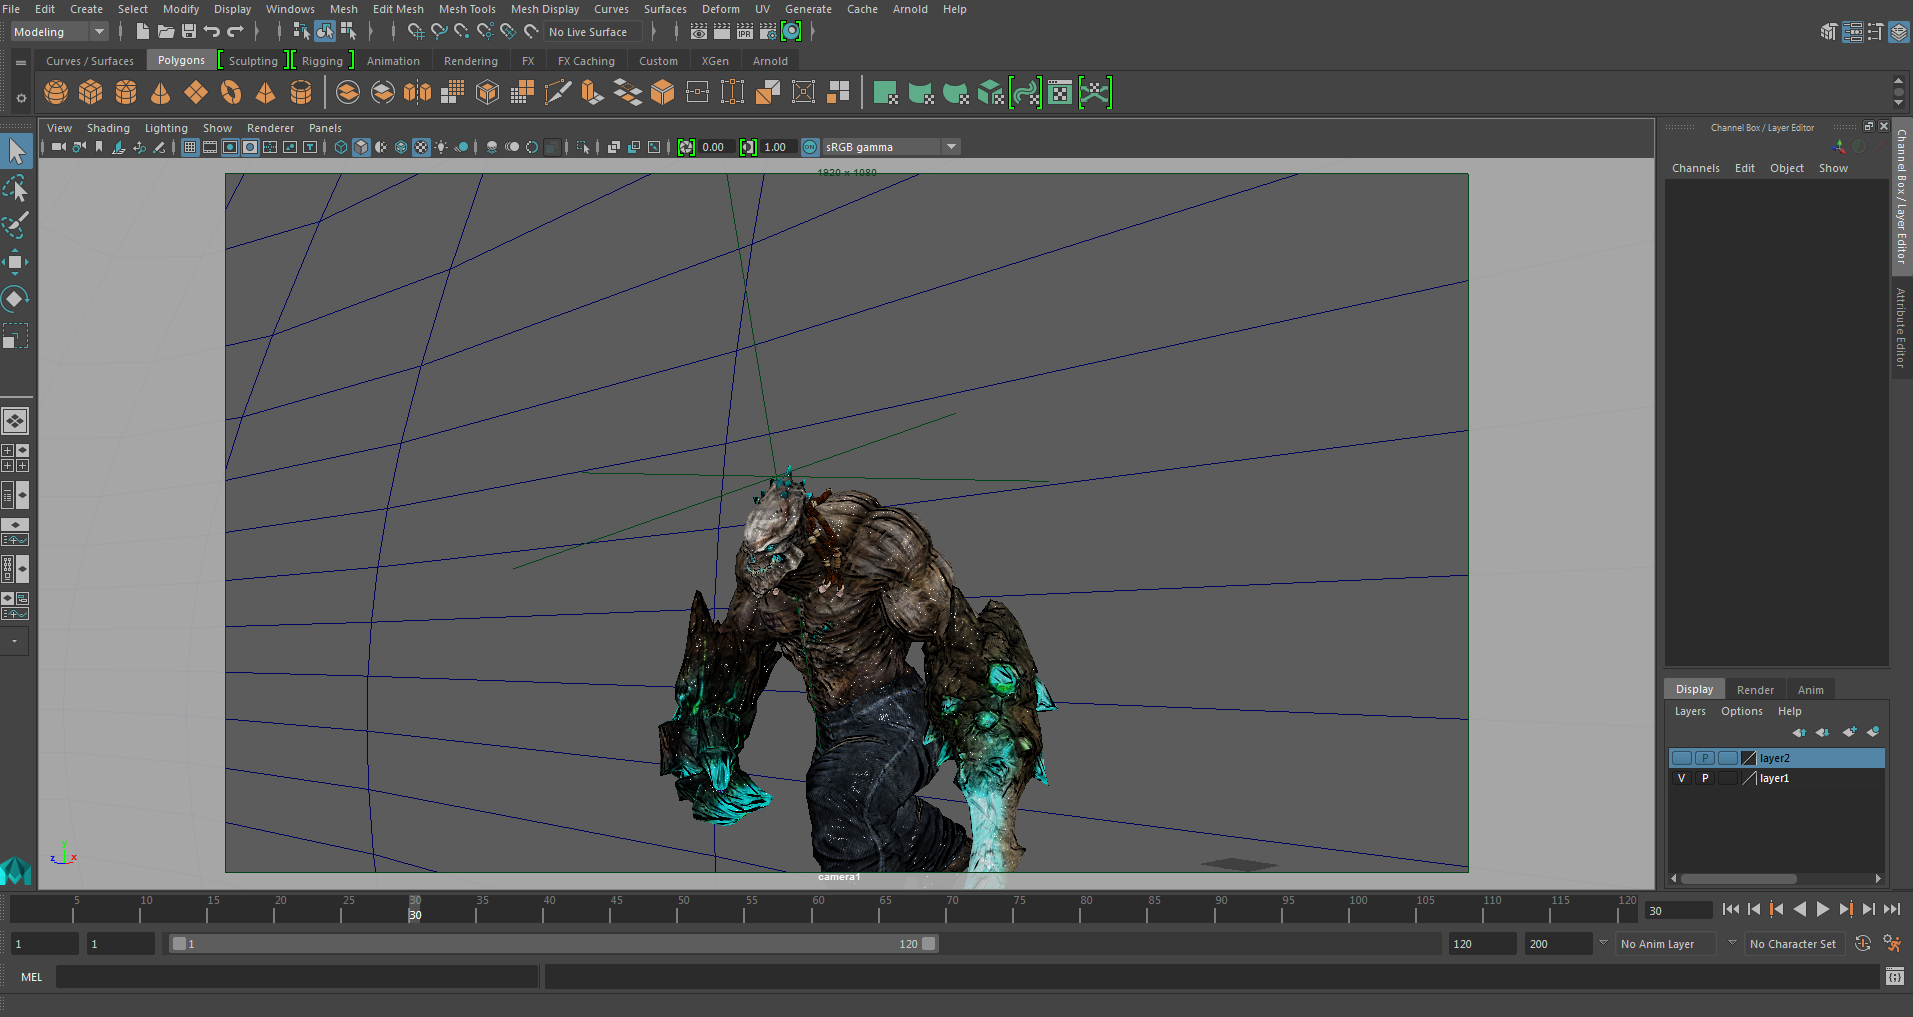This screenshot has height=1017, width=1913.
Task: Open the sRGB gamma view transform dropdown
Action: click(892, 147)
